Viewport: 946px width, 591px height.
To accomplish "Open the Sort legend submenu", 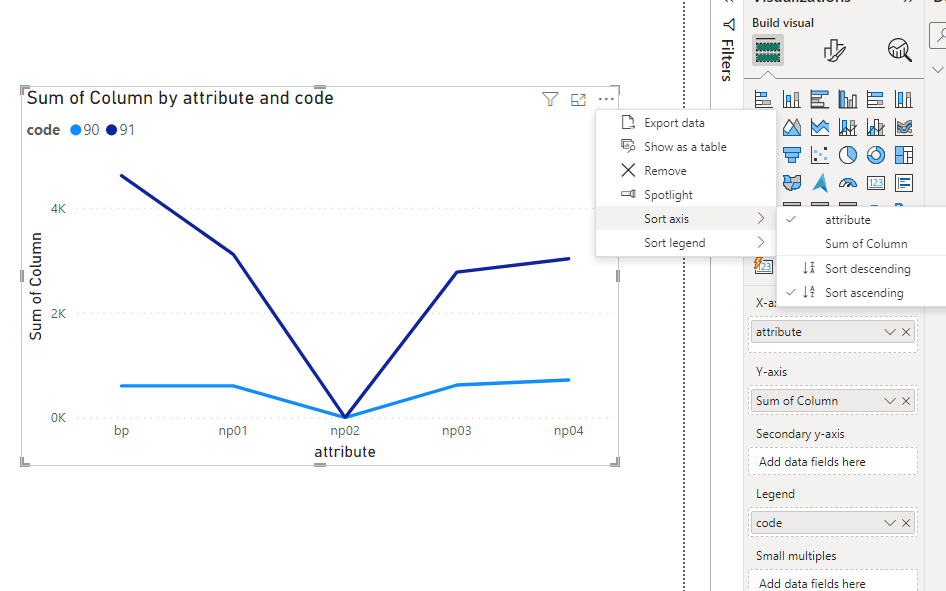I will (x=685, y=242).
